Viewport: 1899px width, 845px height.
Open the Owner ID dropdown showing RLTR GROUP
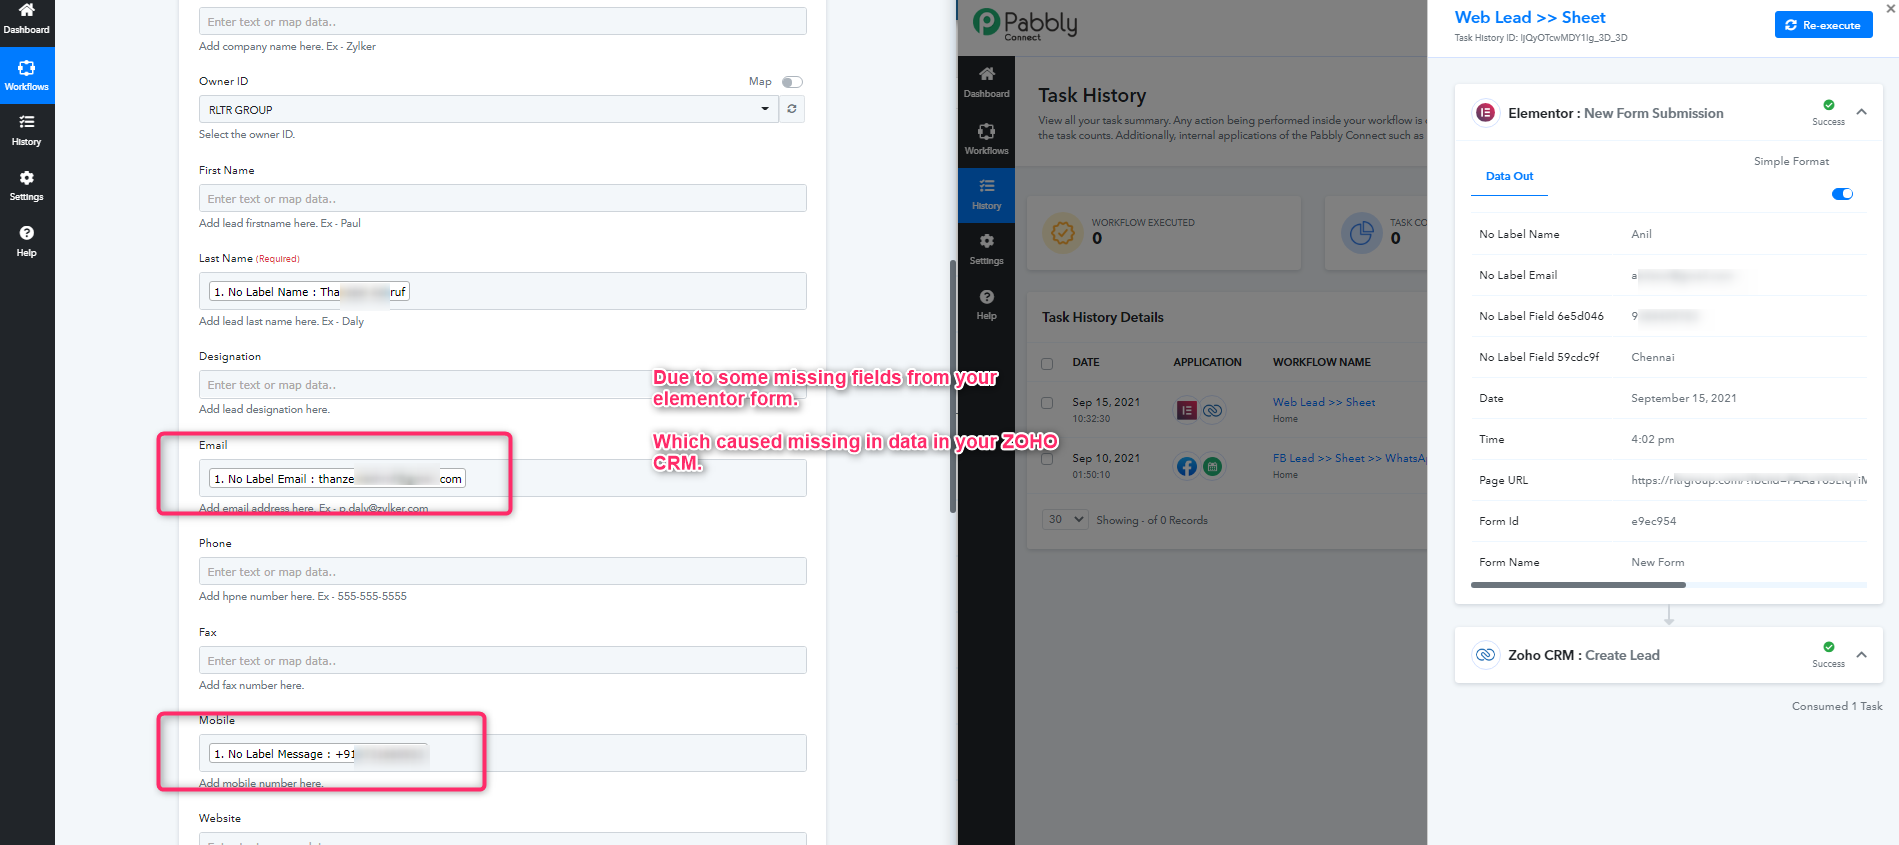click(x=489, y=109)
